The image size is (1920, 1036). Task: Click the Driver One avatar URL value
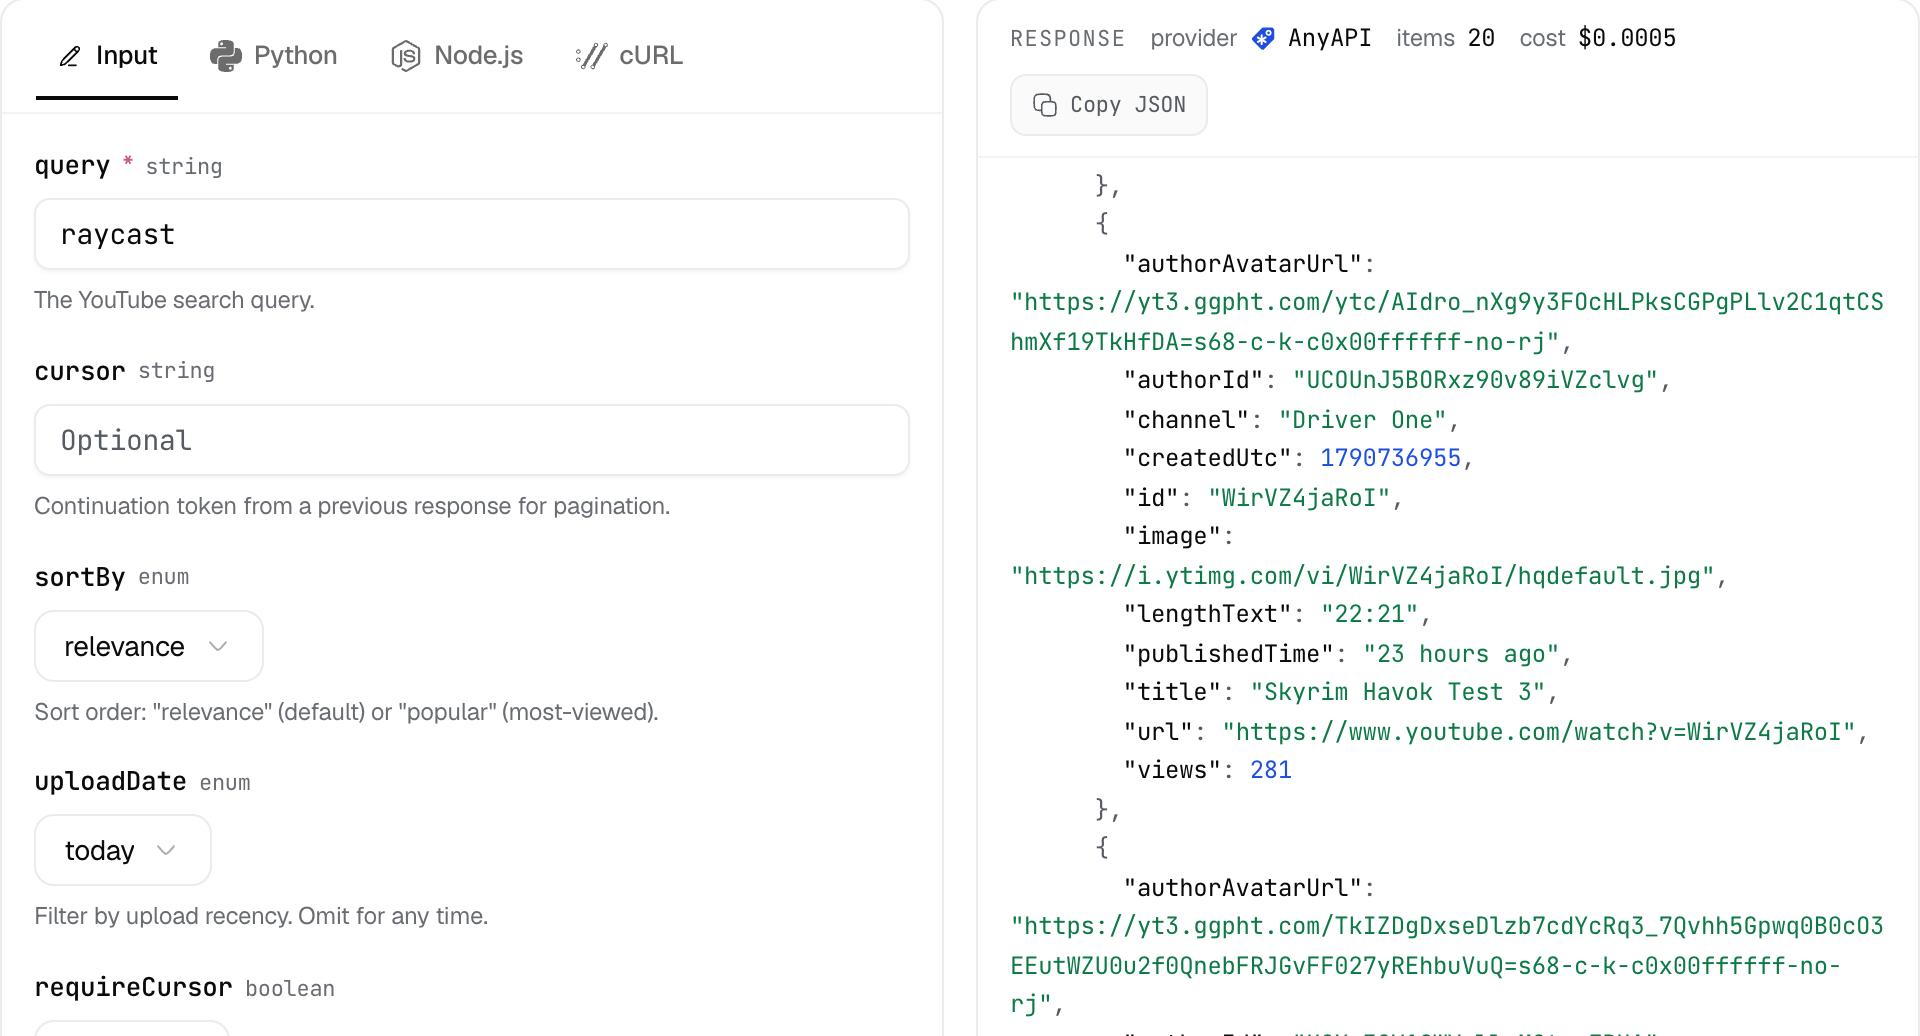pyautogui.click(x=1447, y=322)
